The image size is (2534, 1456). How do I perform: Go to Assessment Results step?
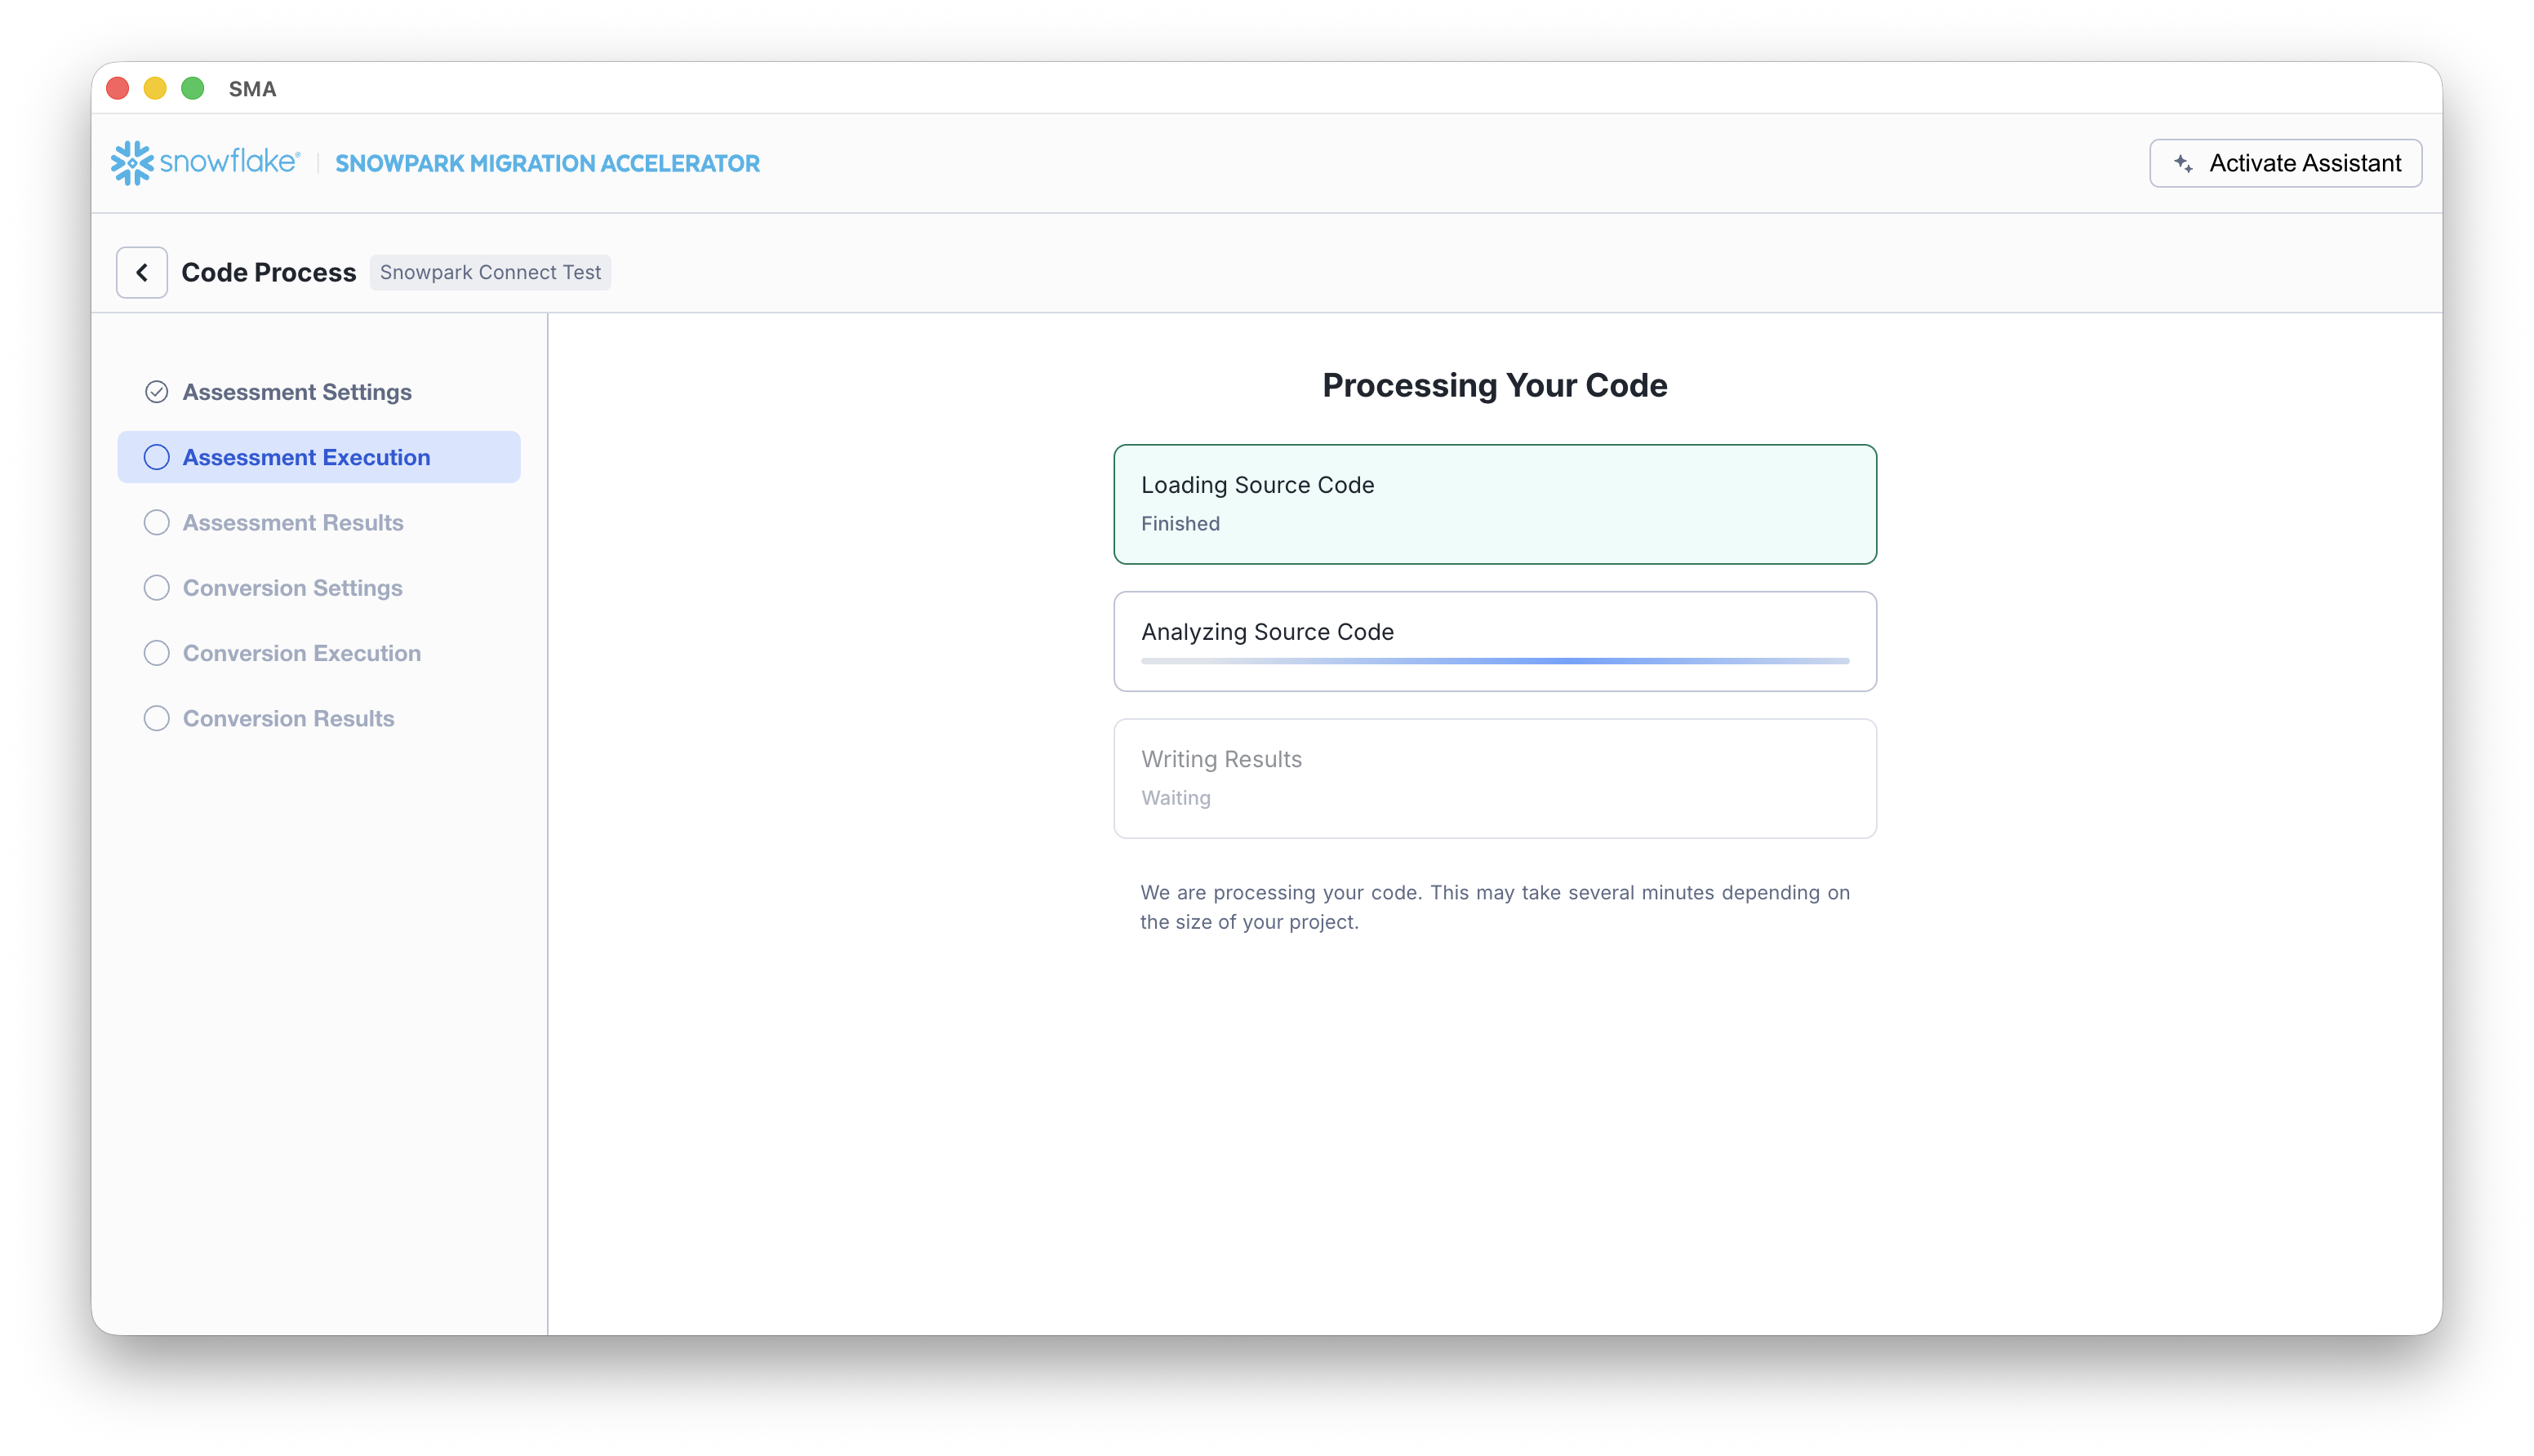click(x=293, y=523)
